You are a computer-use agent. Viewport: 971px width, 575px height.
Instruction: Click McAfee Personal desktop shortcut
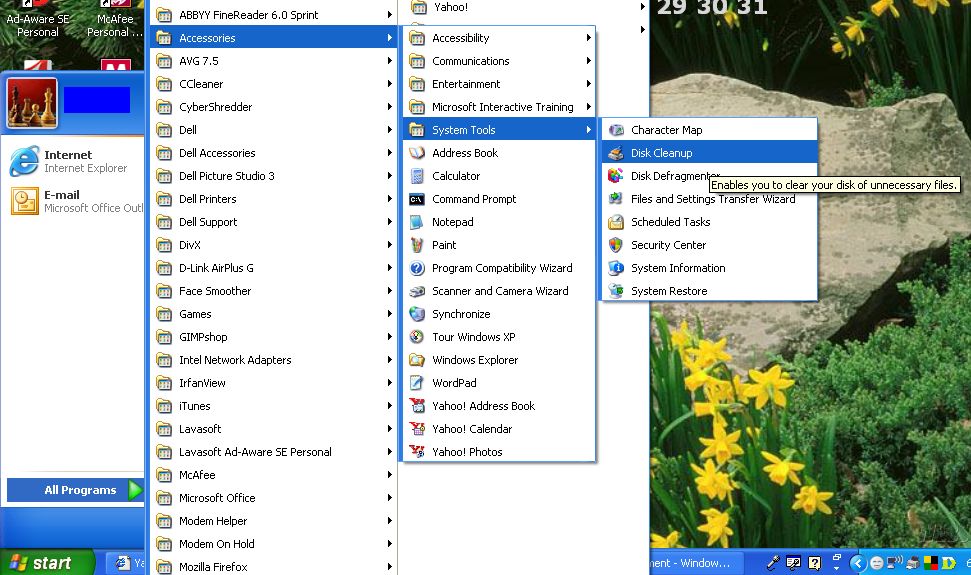pyautogui.click(x=115, y=20)
